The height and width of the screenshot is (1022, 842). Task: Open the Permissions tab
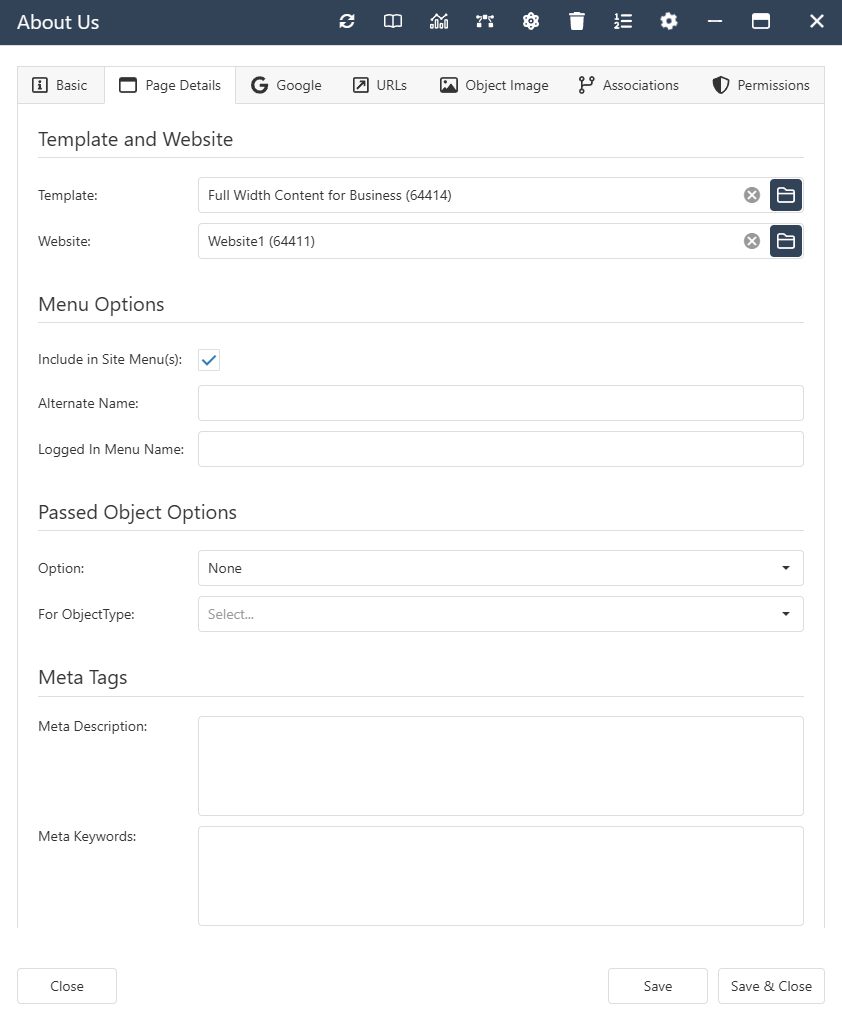coord(760,85)
